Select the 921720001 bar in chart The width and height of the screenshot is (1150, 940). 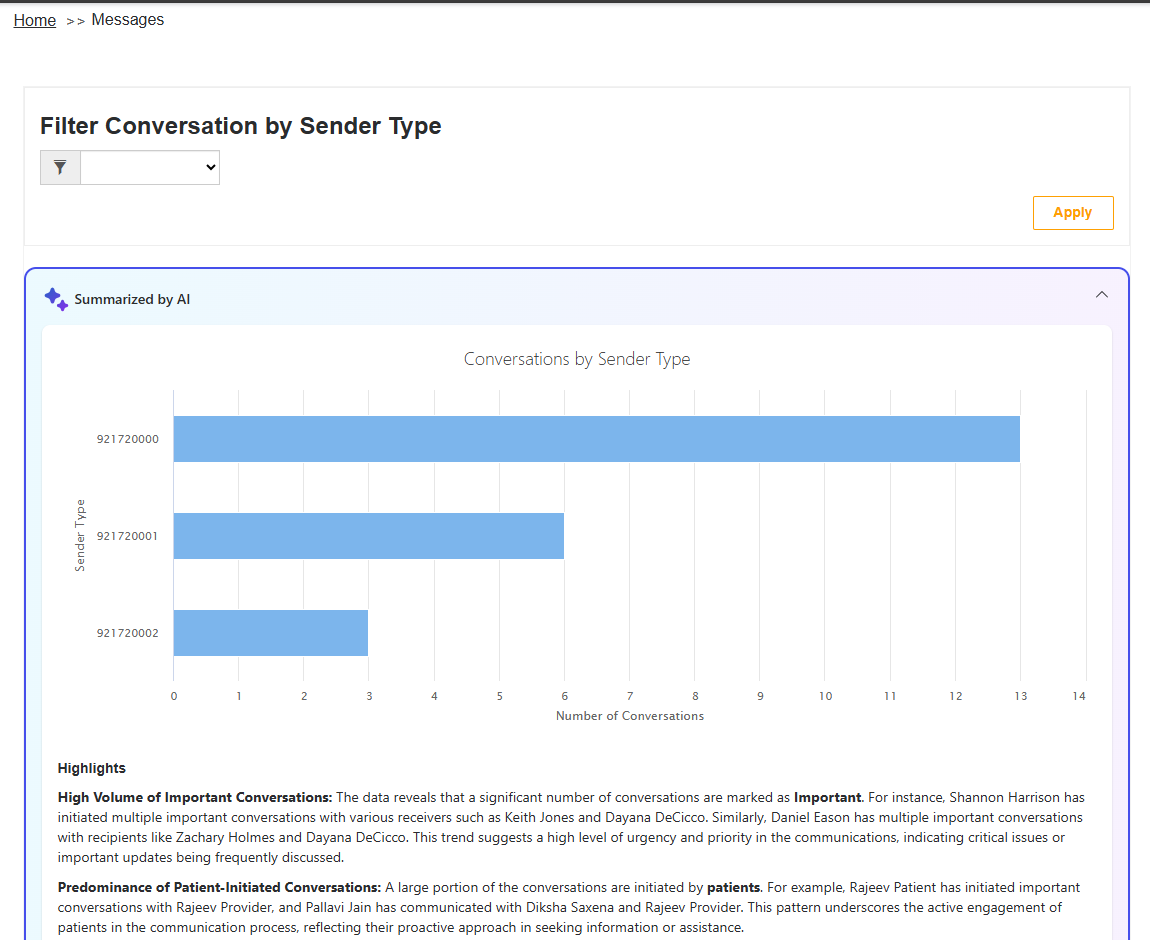(368, 536)
